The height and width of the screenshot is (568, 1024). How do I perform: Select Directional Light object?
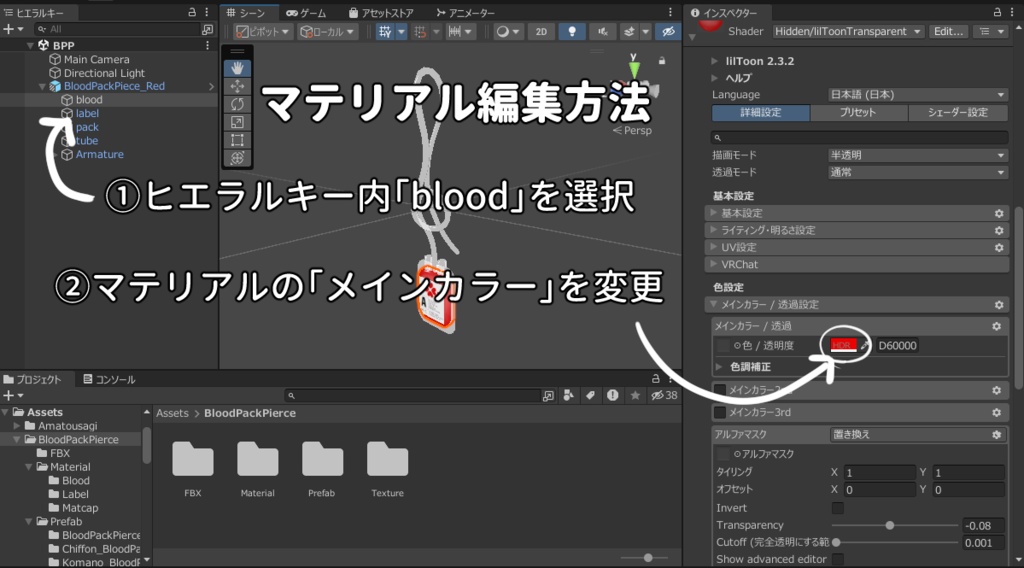pos(104,73)
